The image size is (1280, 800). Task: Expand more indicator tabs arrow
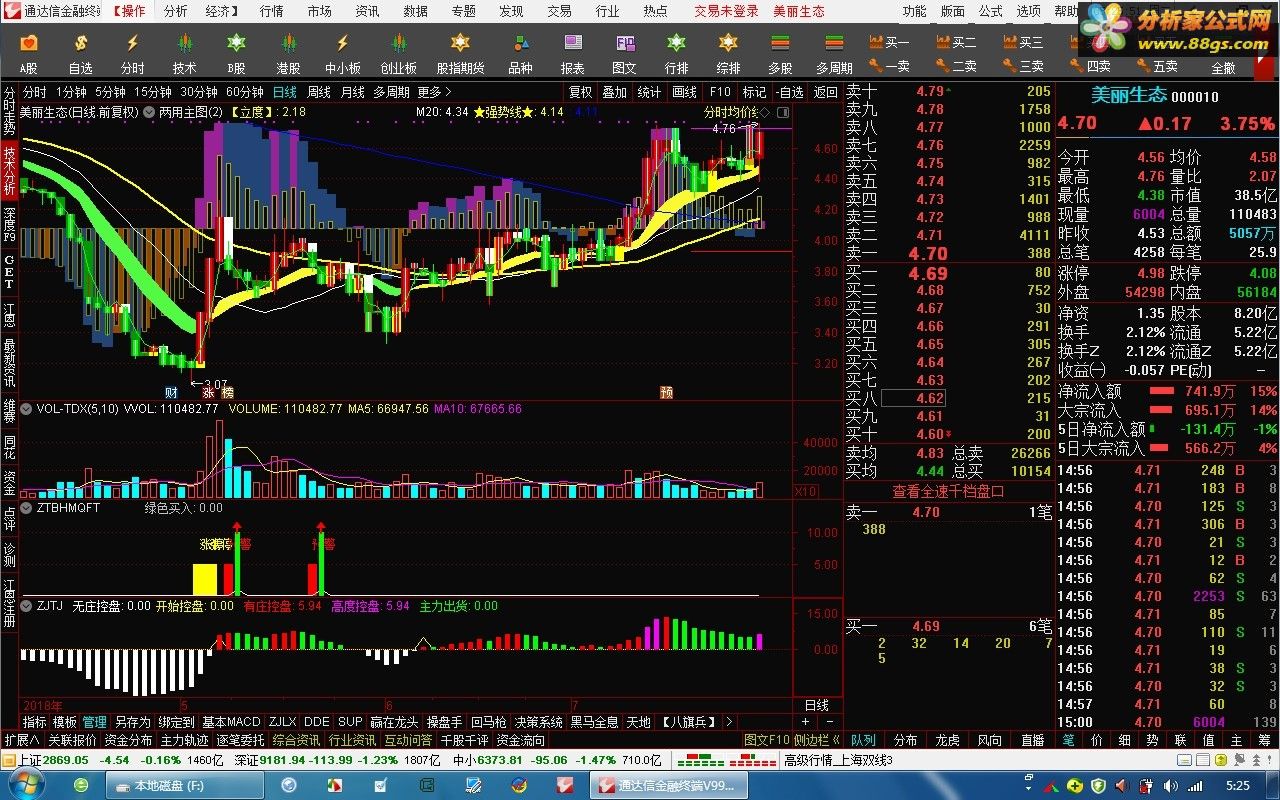click(728, 721)
